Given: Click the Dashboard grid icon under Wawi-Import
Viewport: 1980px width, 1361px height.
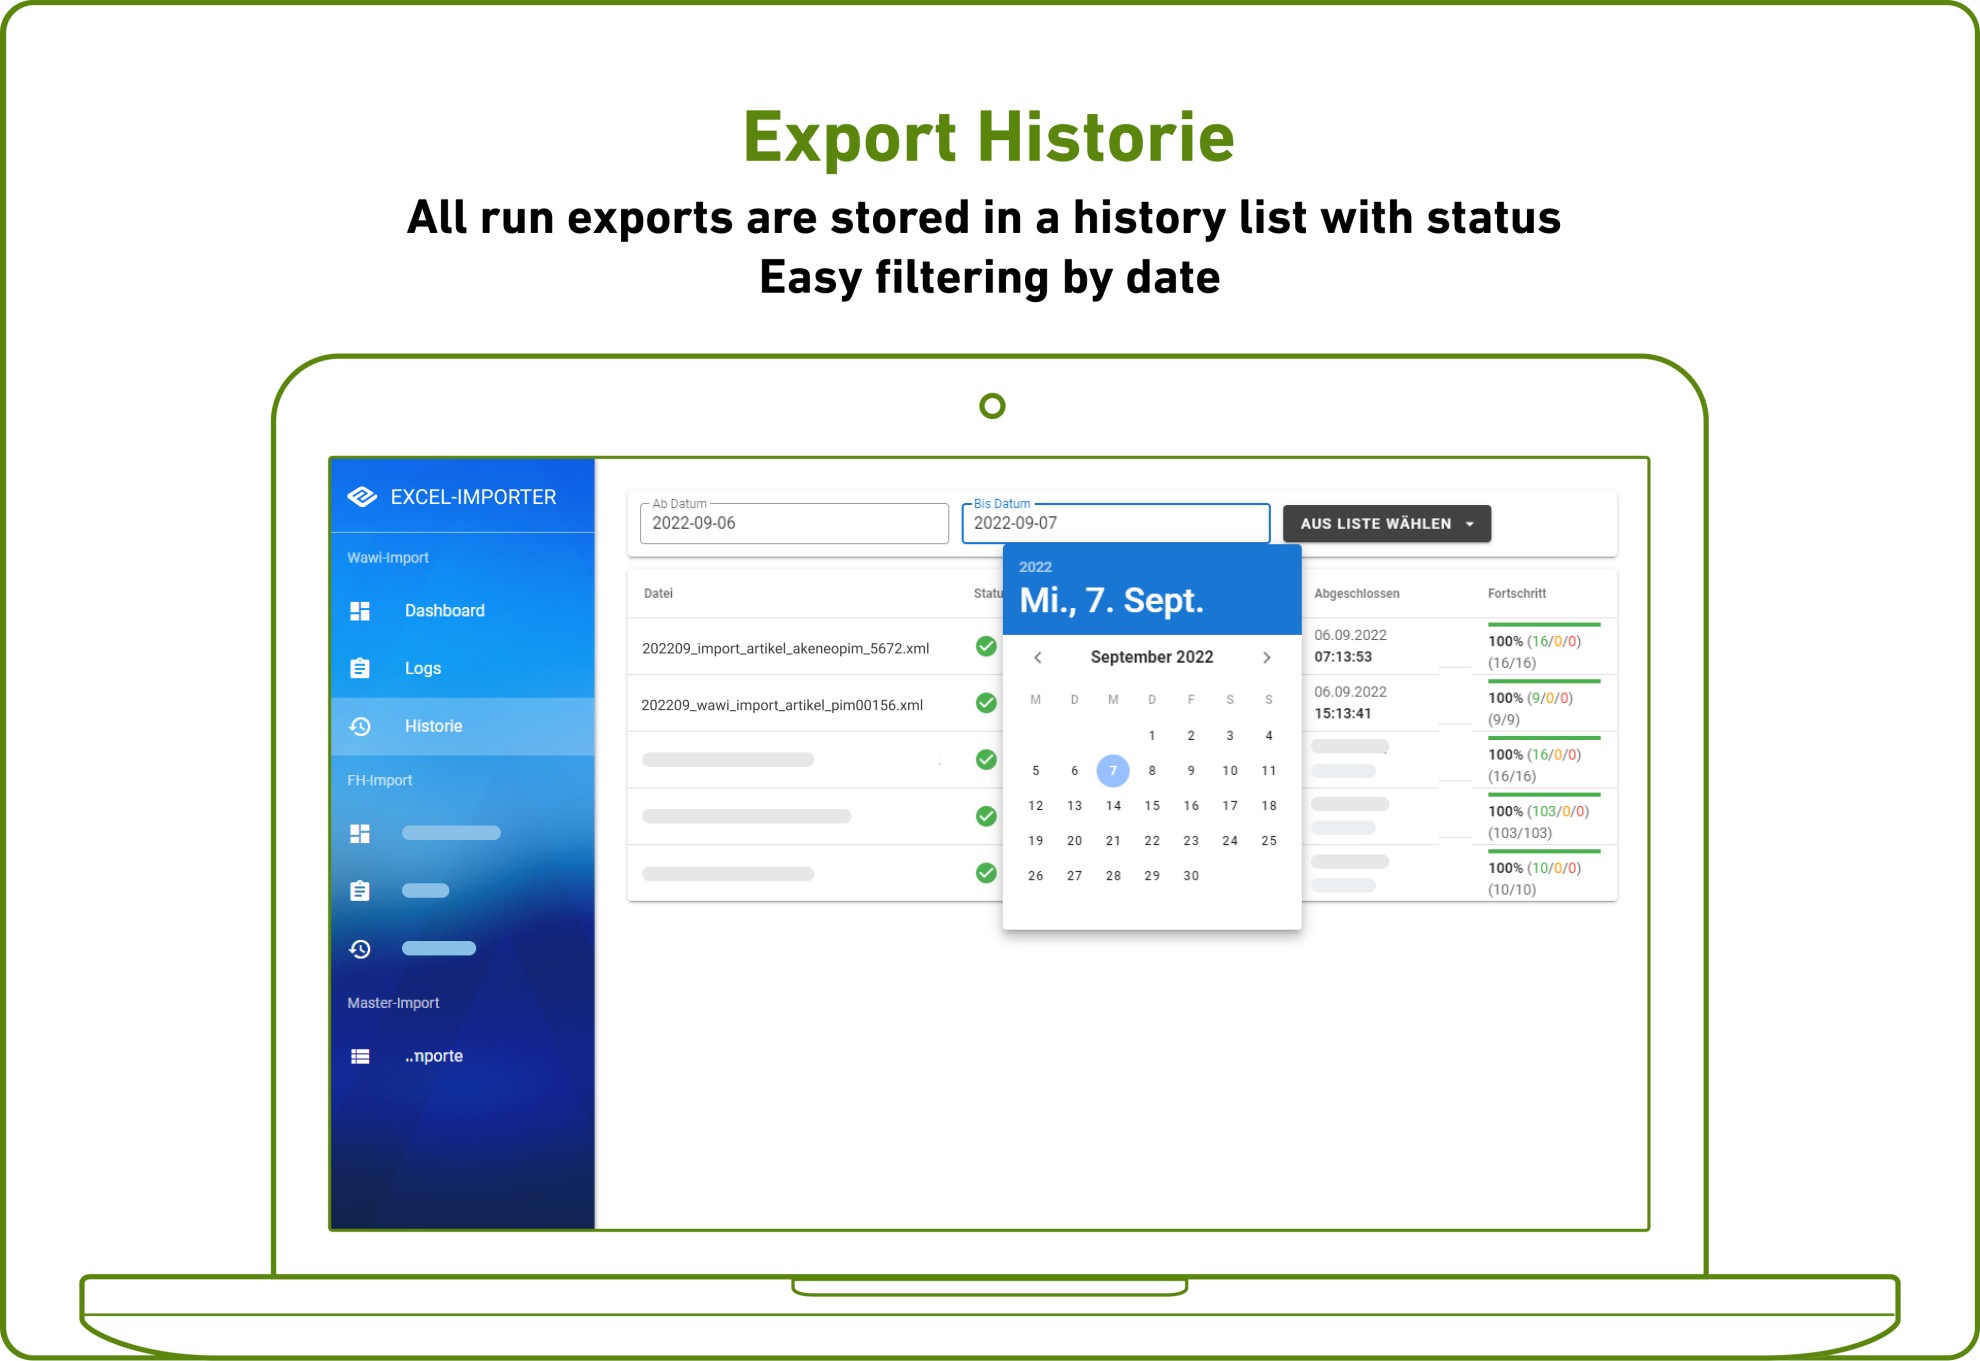Looking at the screenshot, I should (x=360, y=611).
